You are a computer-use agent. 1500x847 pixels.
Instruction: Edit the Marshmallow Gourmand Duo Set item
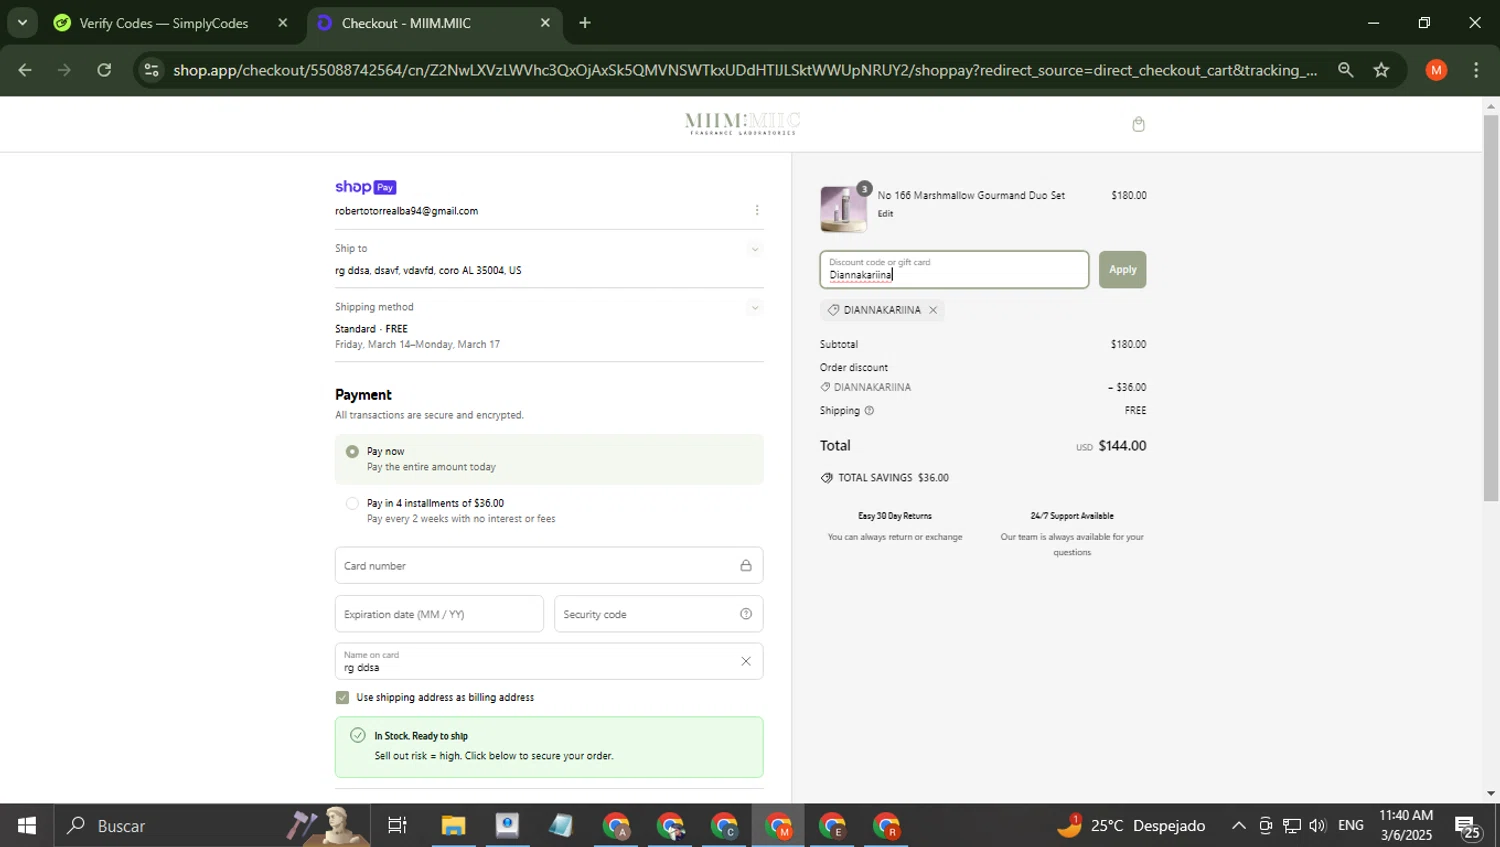coord(885,214)
